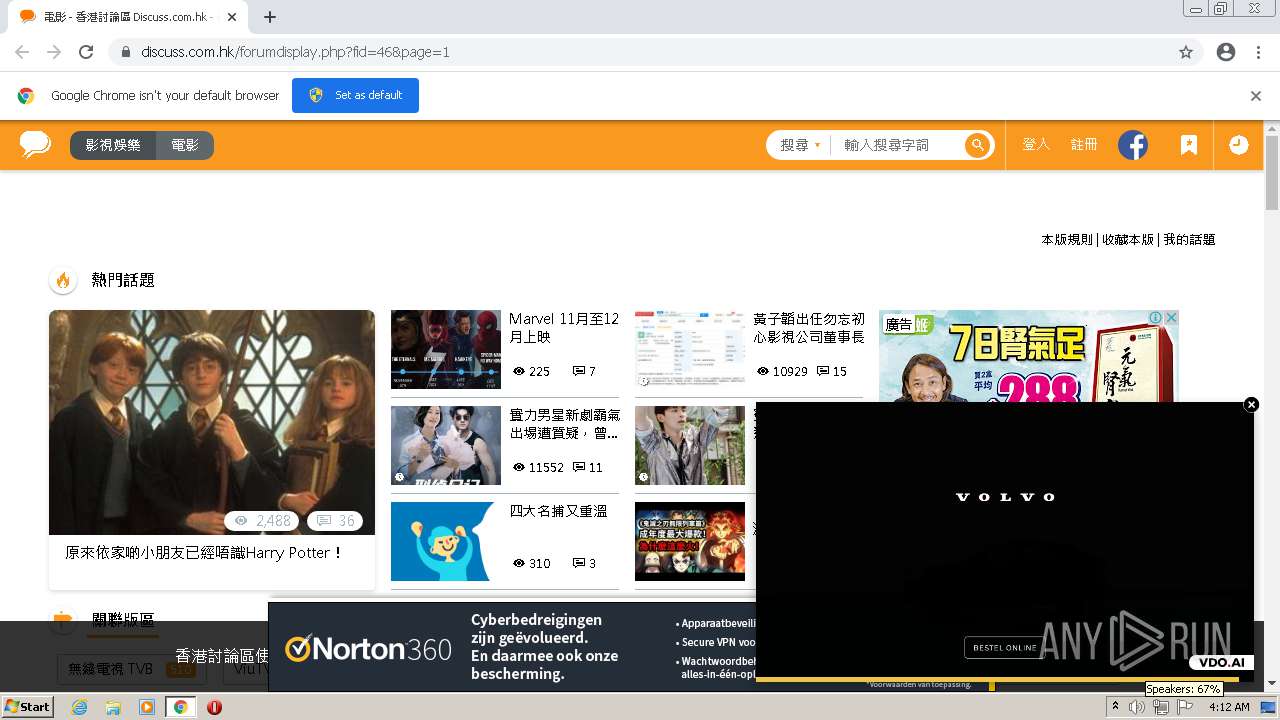The height and width of the screenshot is (720, 1280).
Task: Click the page vertical scrollbar thumb
Action: [1272, 173]
